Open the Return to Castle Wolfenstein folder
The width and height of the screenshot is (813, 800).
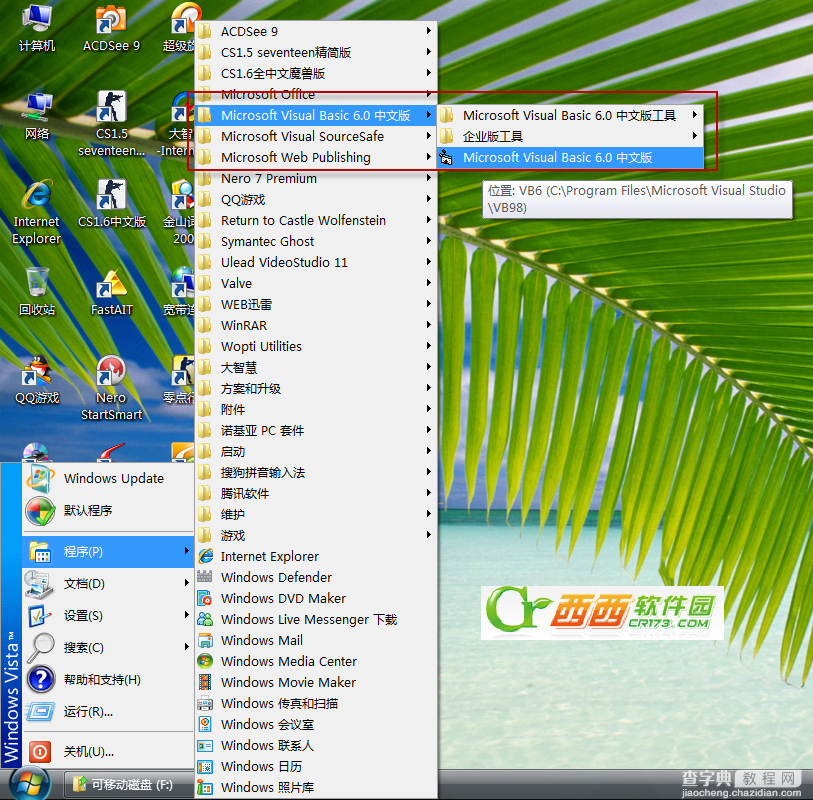point(316,220)
